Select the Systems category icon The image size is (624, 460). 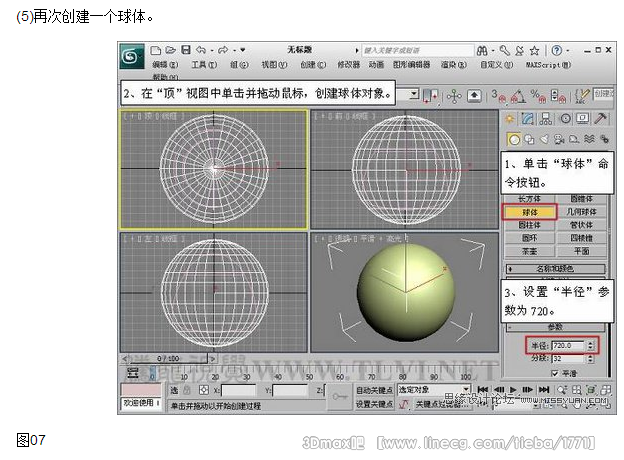604,139
